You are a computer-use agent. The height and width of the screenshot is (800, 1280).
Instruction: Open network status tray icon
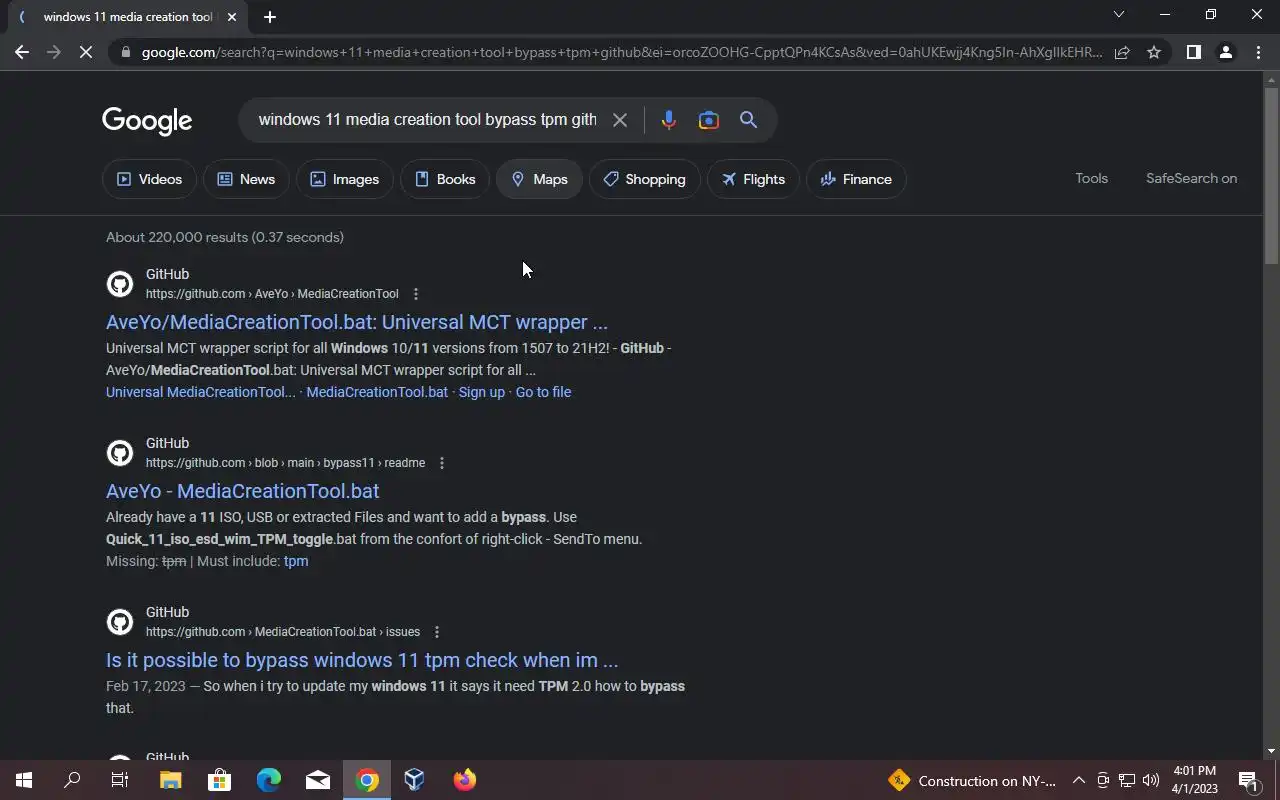[1127, 781]
